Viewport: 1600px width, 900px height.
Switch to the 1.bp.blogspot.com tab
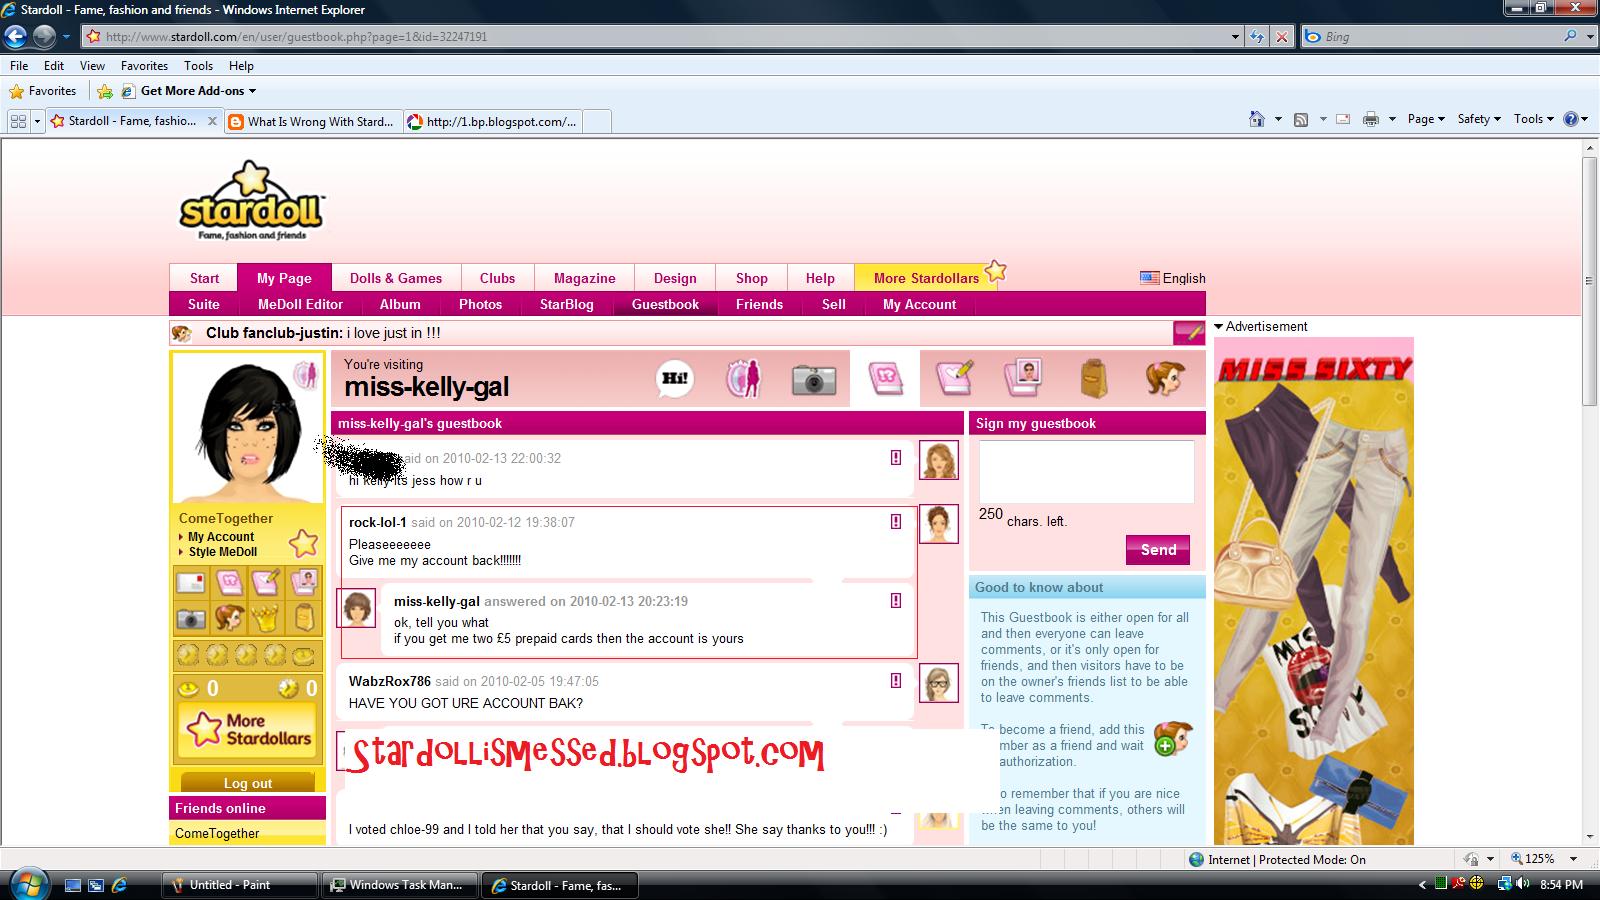(494, 122)
